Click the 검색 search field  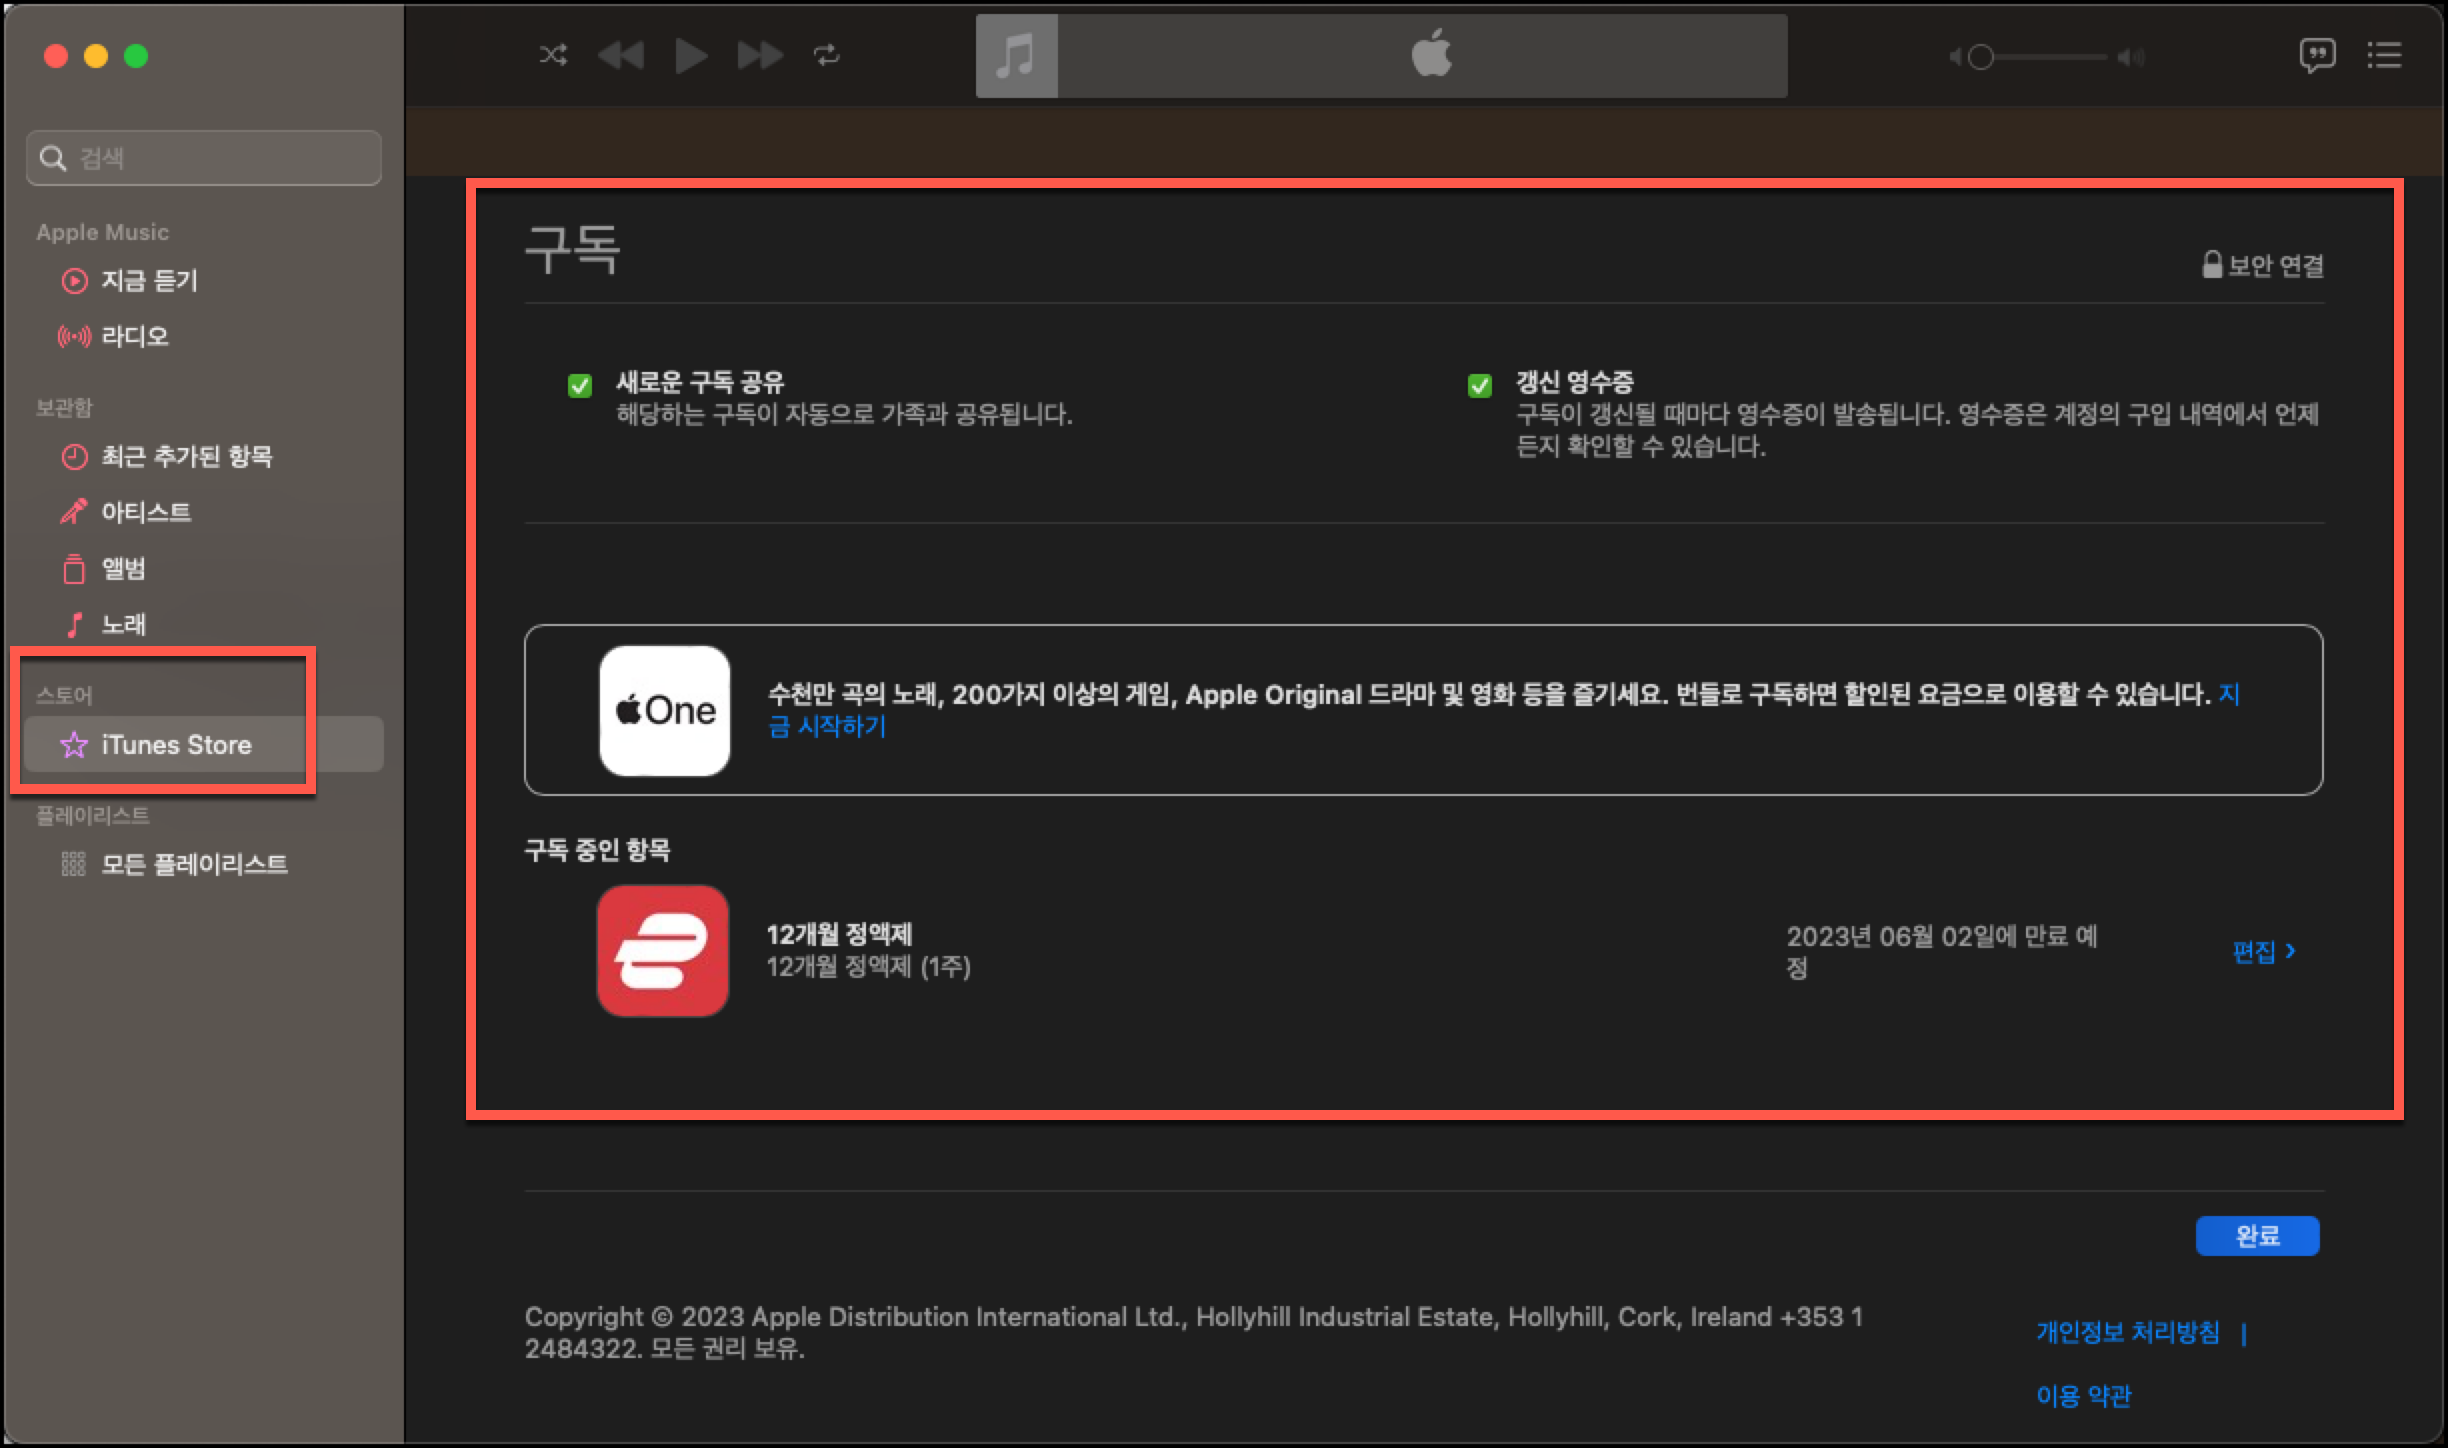coord(203,157)
